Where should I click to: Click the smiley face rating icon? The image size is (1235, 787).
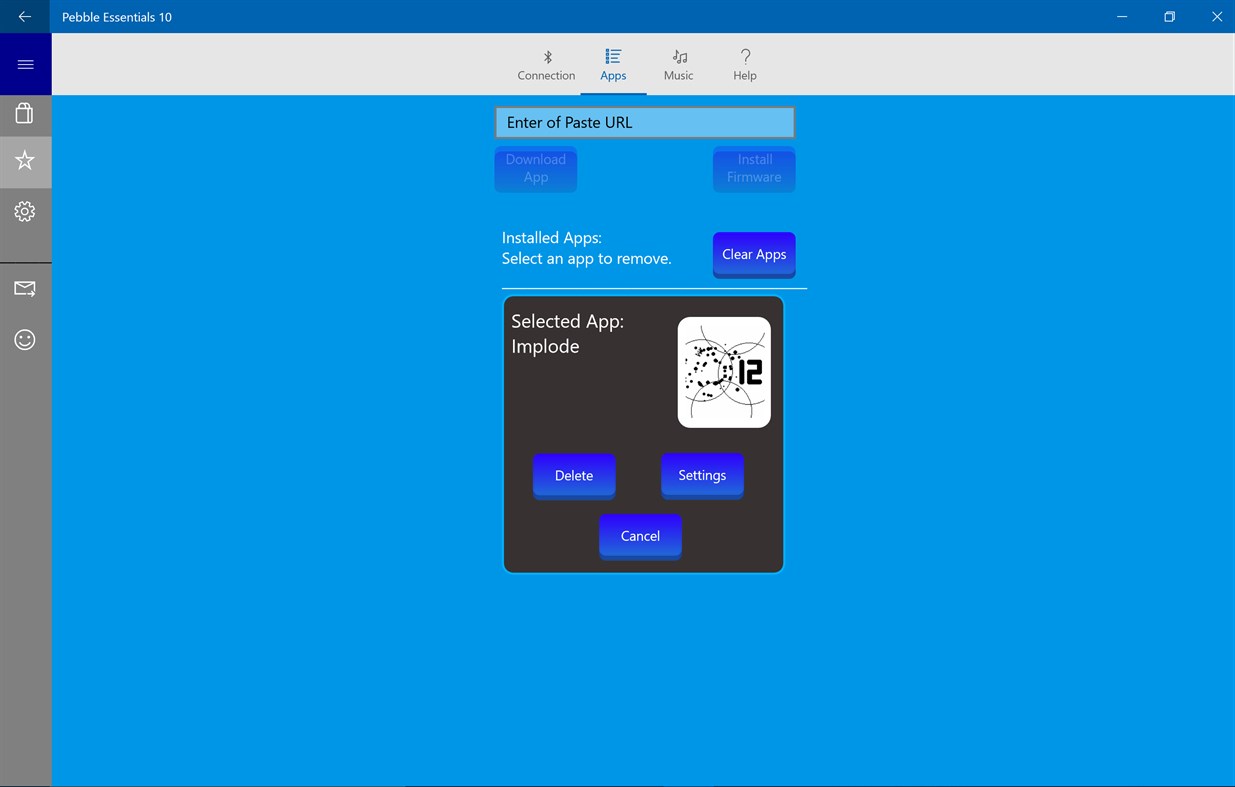pyautogui.click(x=25, y=339)
